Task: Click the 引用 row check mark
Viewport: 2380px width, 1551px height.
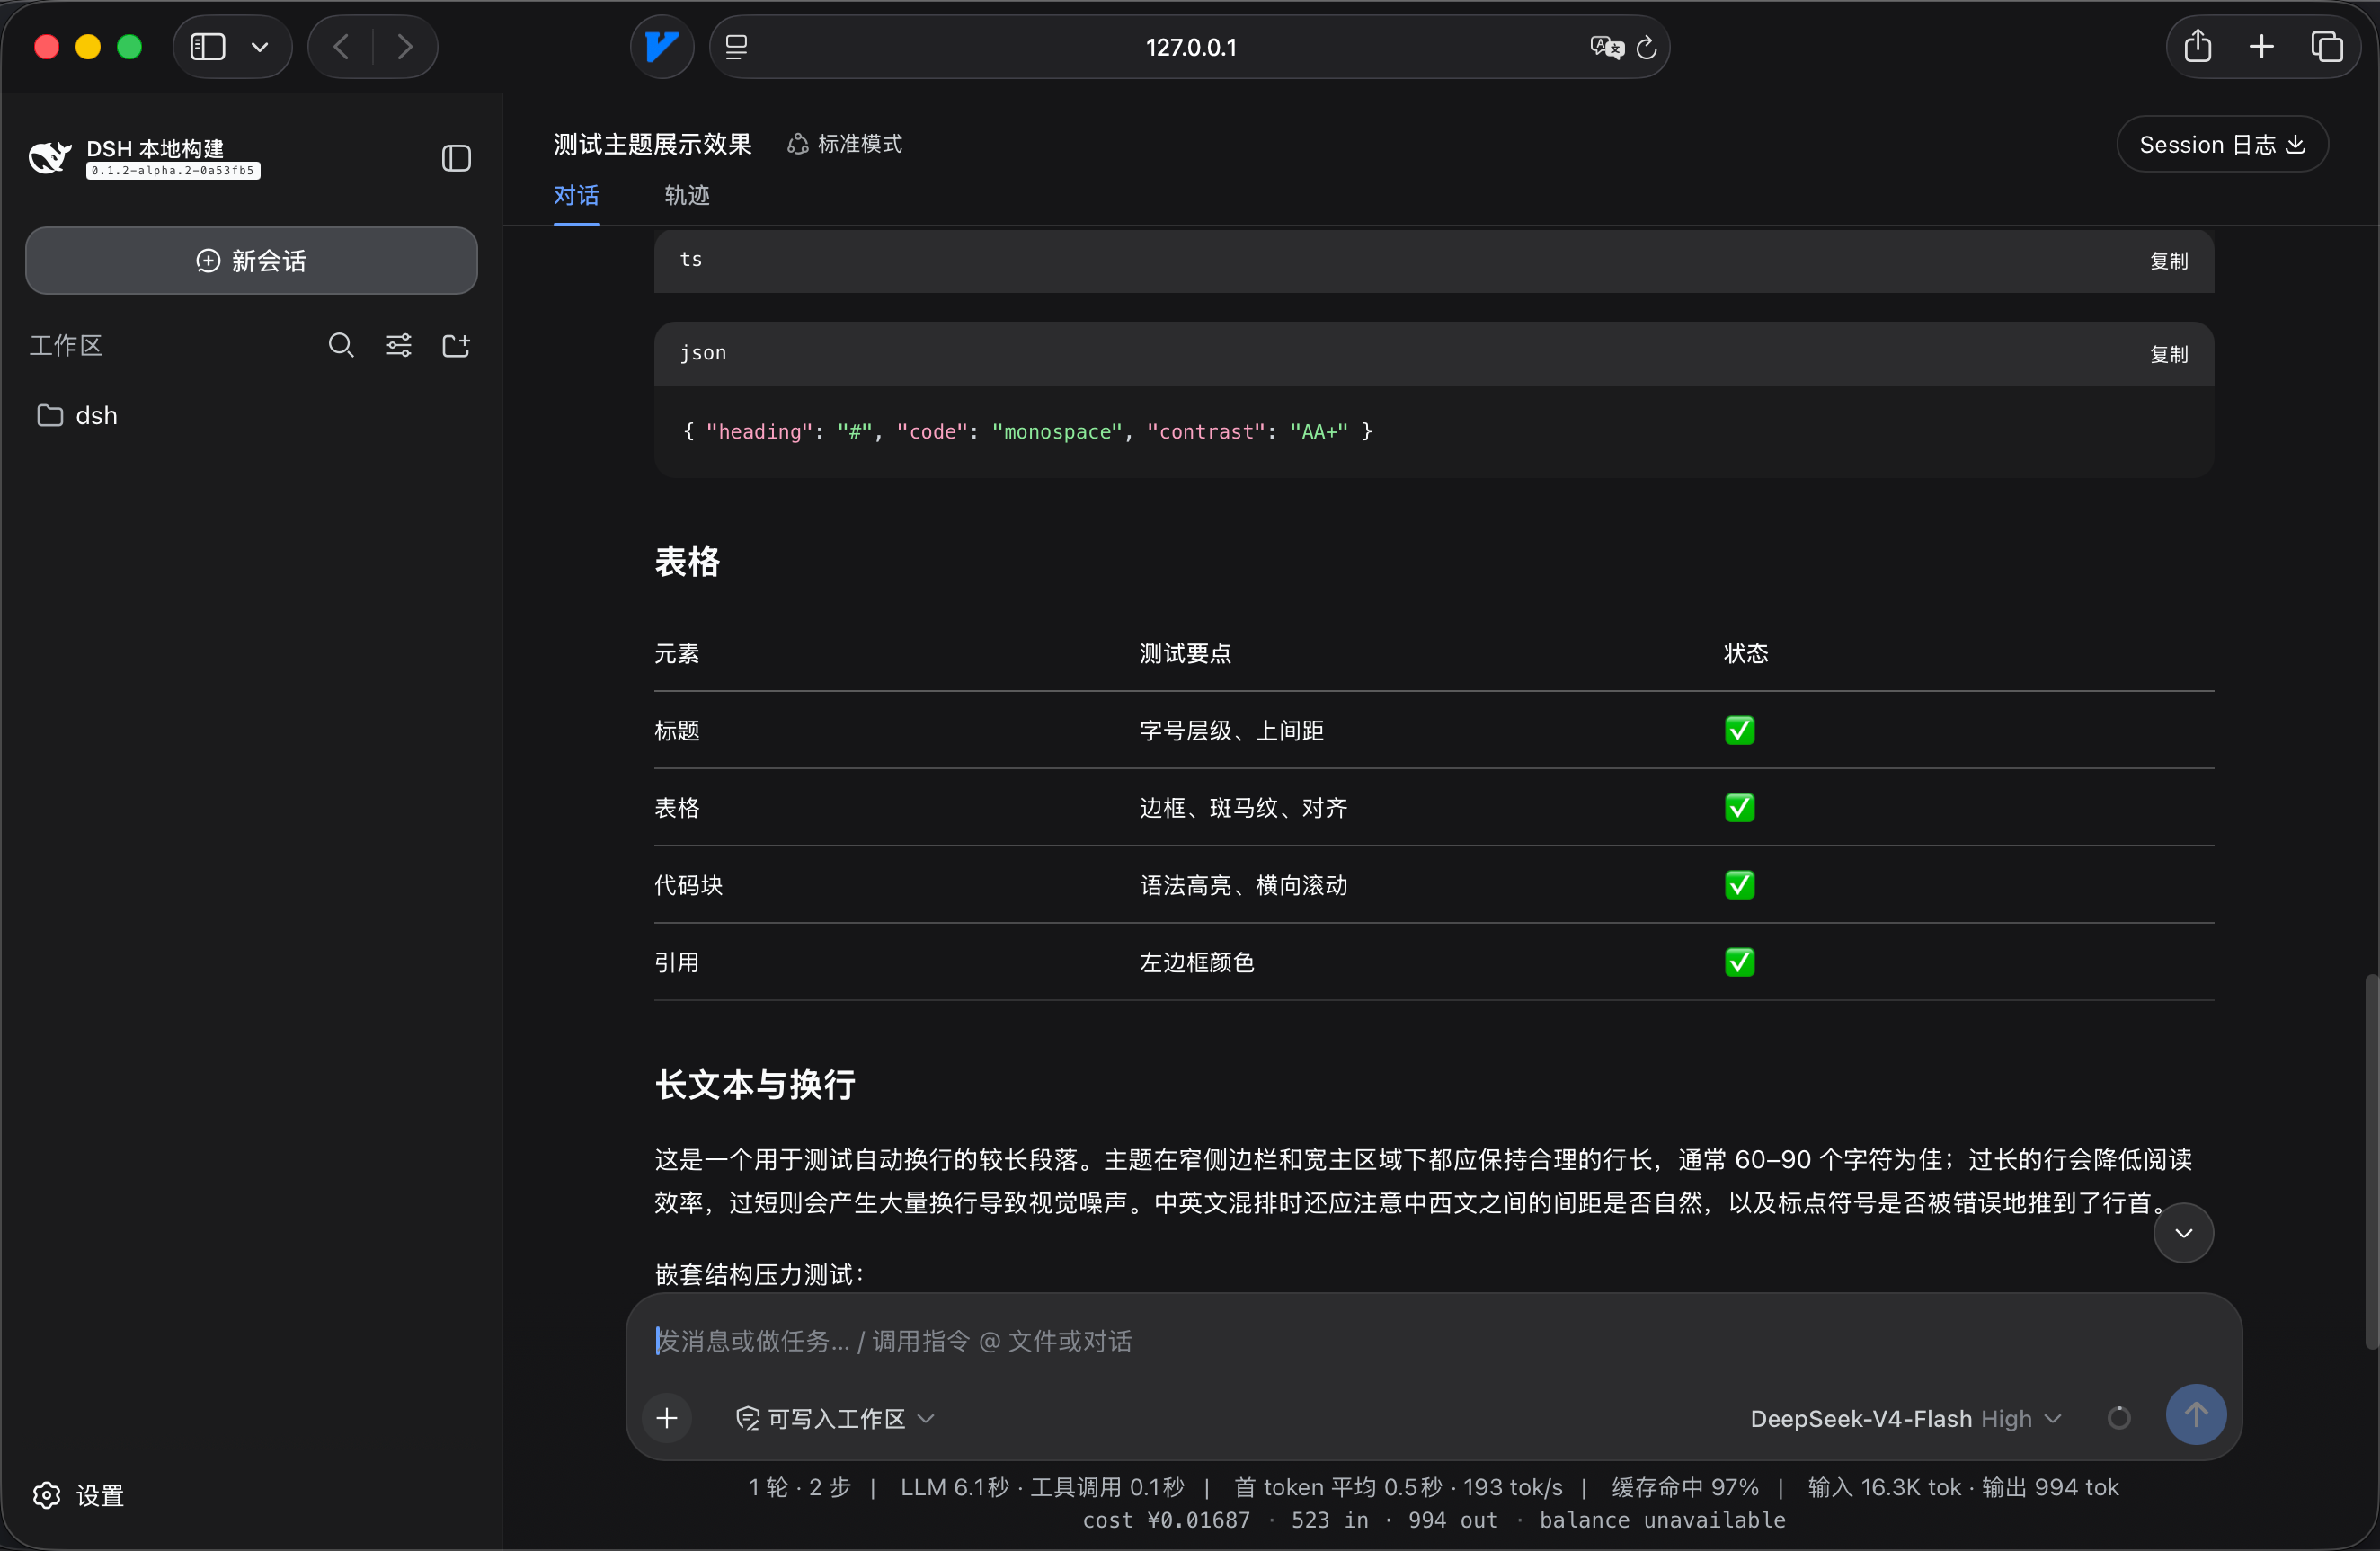Action: pos(1740,962)
